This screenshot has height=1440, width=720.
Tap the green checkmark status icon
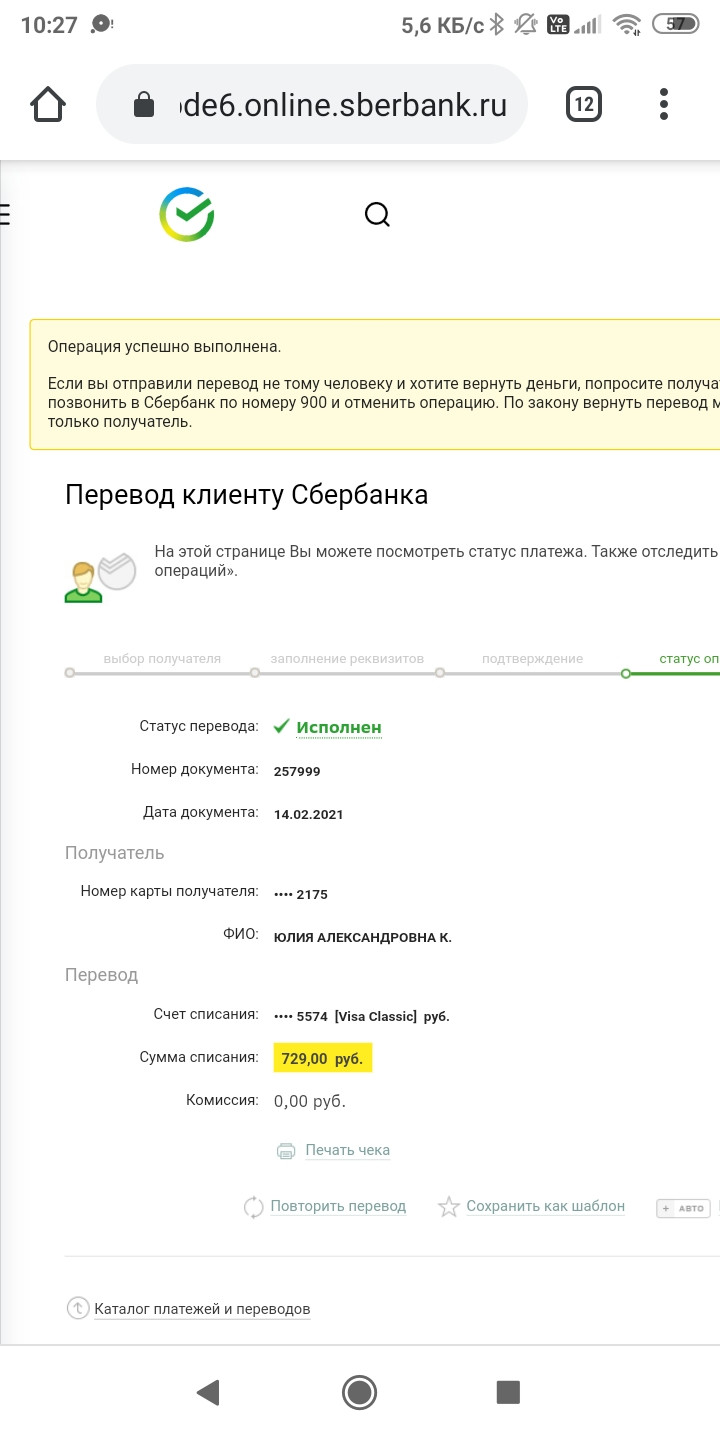click(282, 726)
